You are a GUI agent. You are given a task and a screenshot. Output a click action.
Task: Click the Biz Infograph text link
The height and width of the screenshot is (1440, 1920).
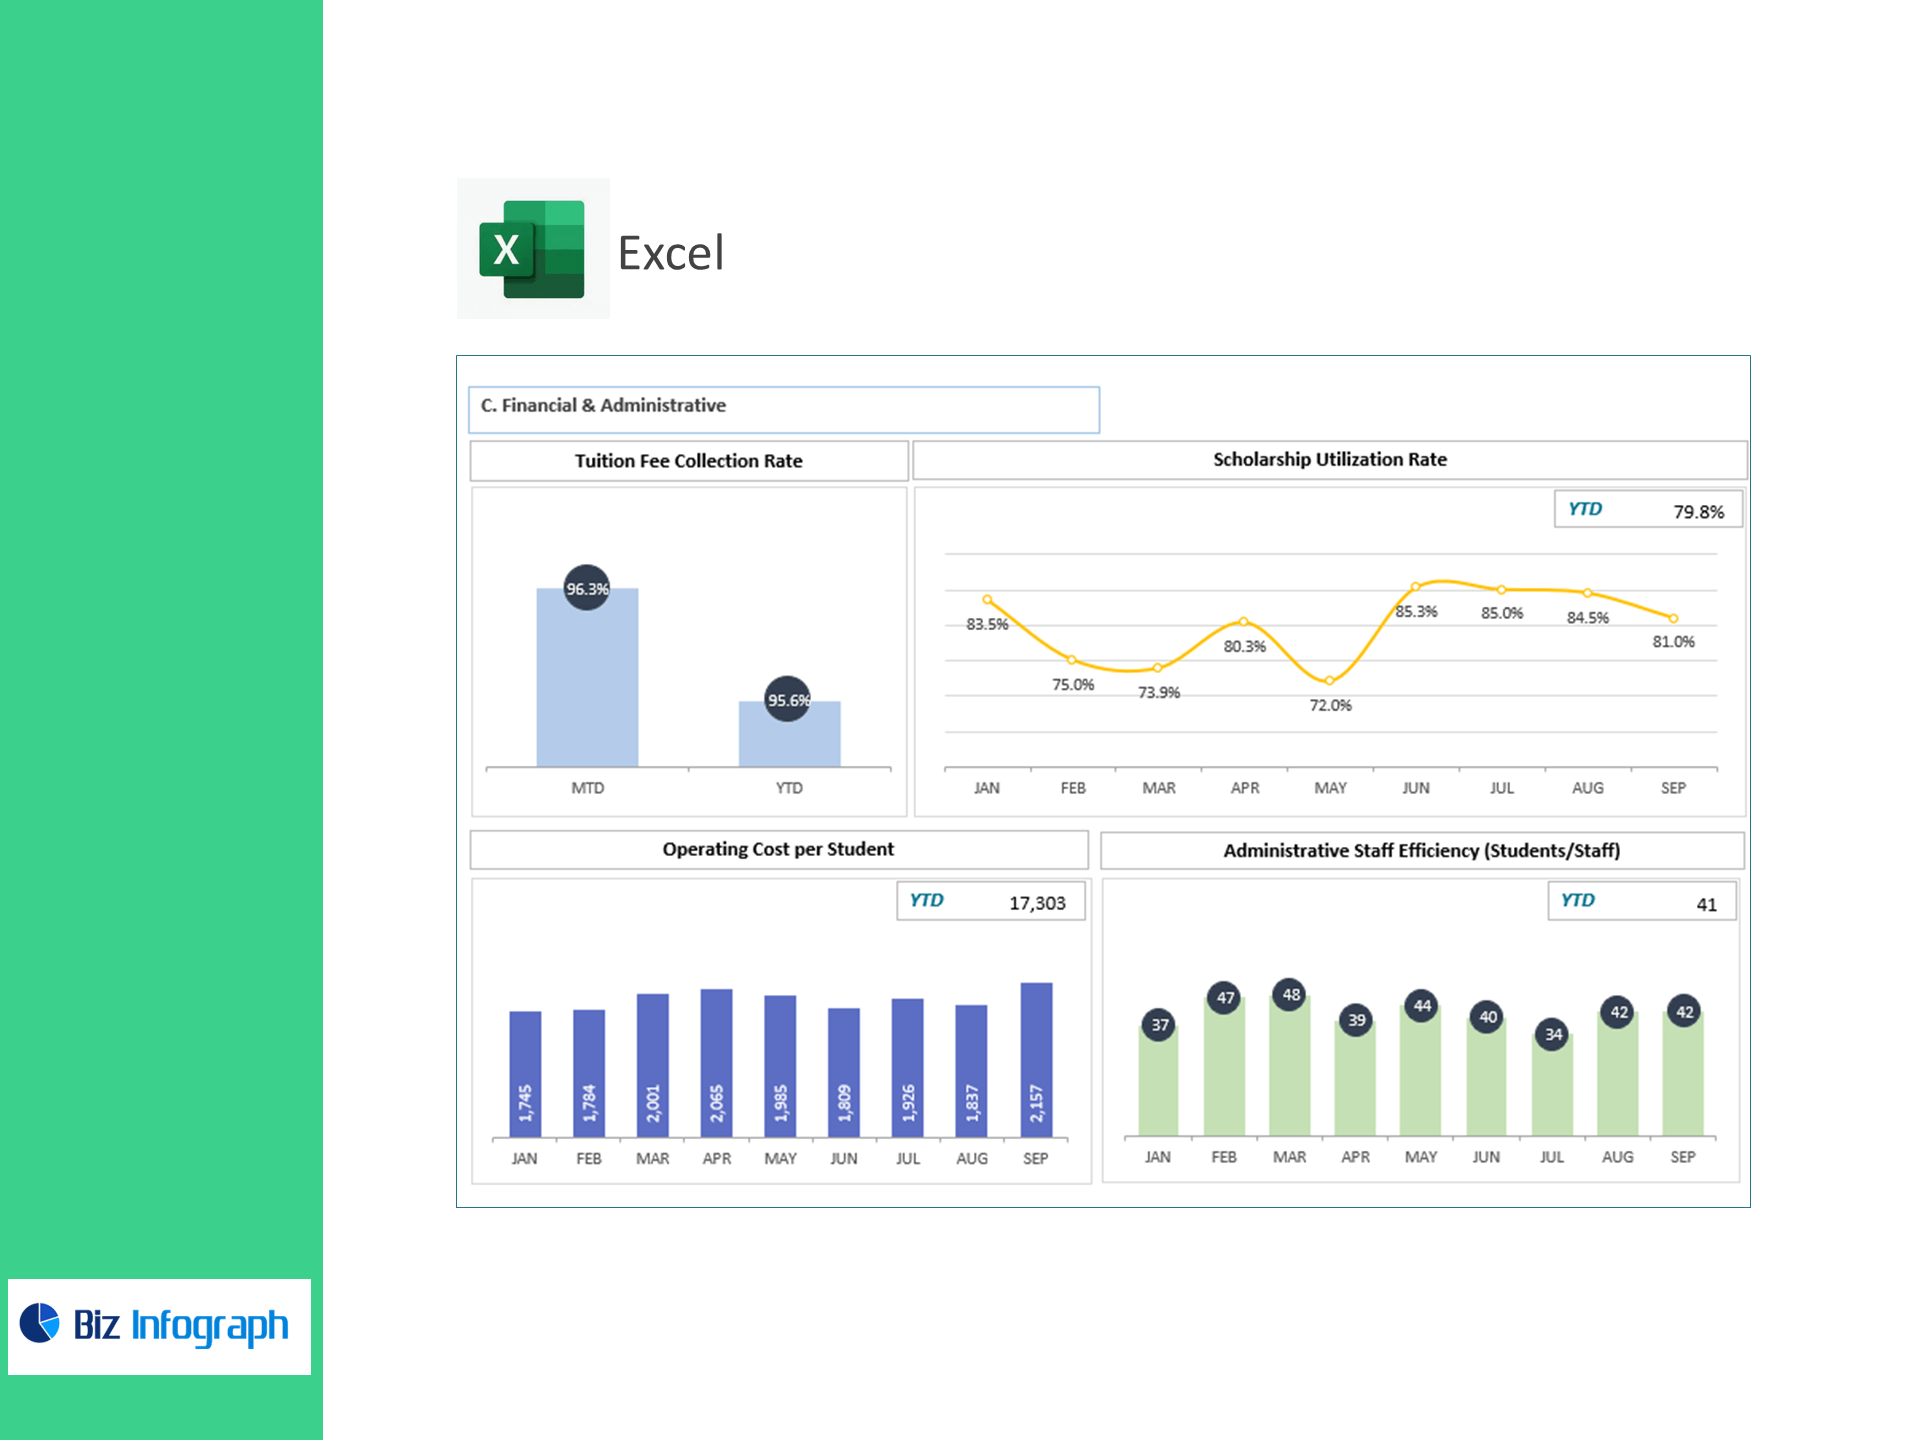tap(181, 1325)
